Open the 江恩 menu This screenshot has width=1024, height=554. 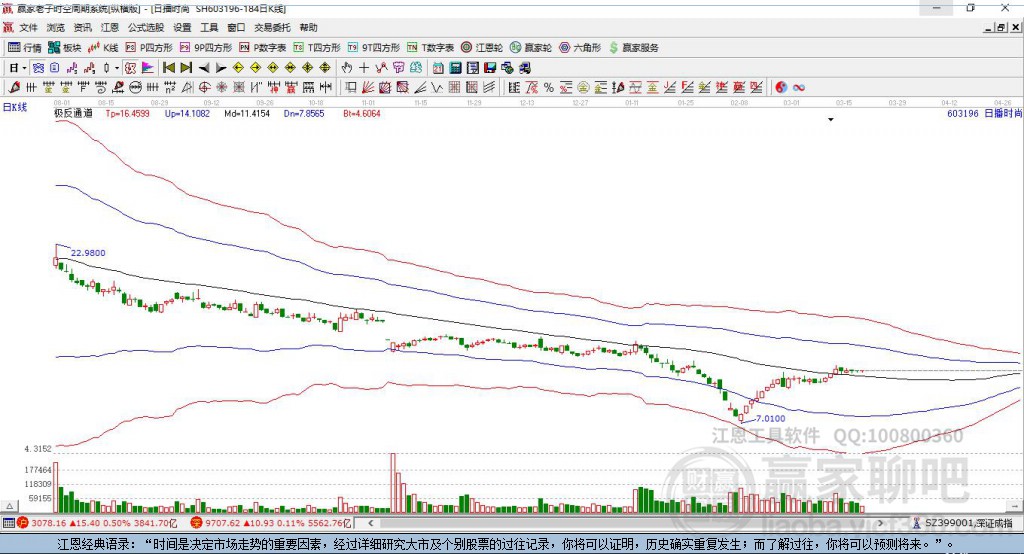(x=110, y=27)
